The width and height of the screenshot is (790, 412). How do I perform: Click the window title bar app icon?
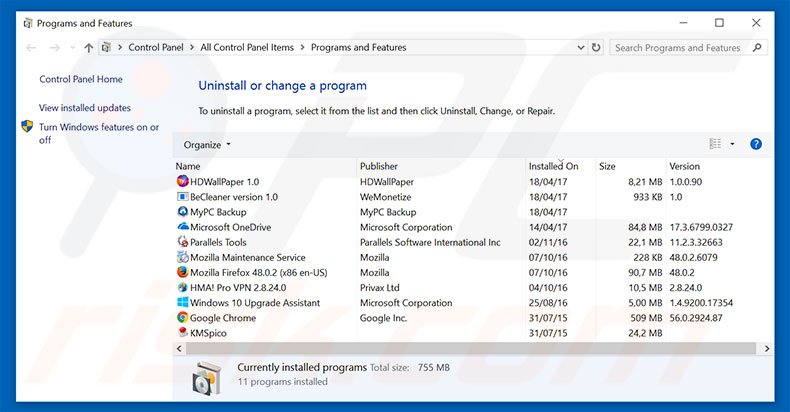pos(28,23)
